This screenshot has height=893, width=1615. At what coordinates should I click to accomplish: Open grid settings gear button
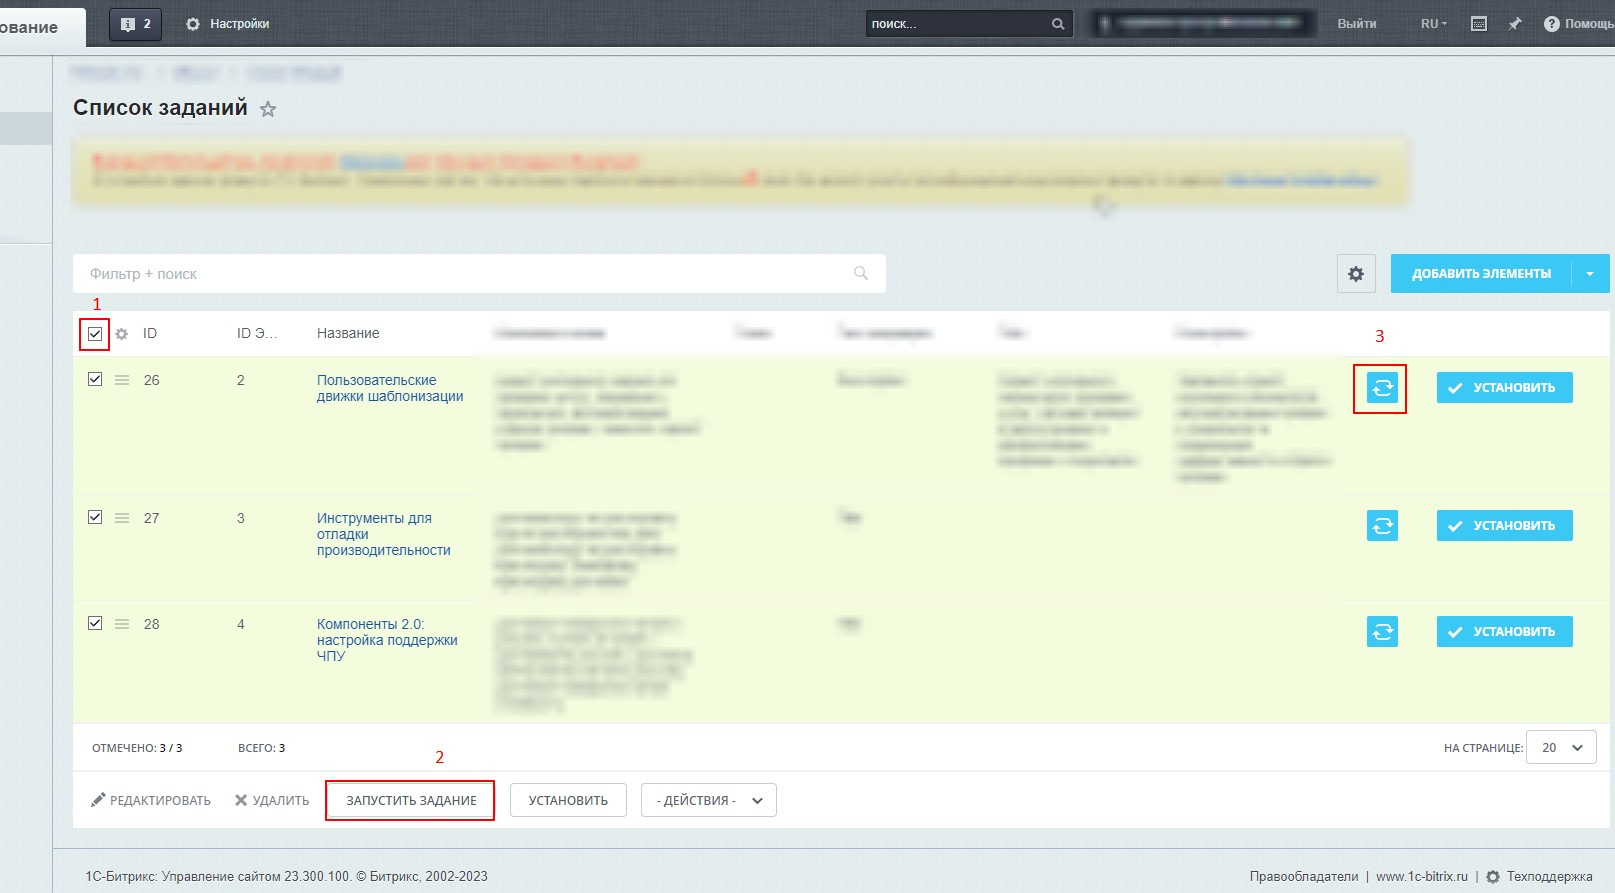1356,273
